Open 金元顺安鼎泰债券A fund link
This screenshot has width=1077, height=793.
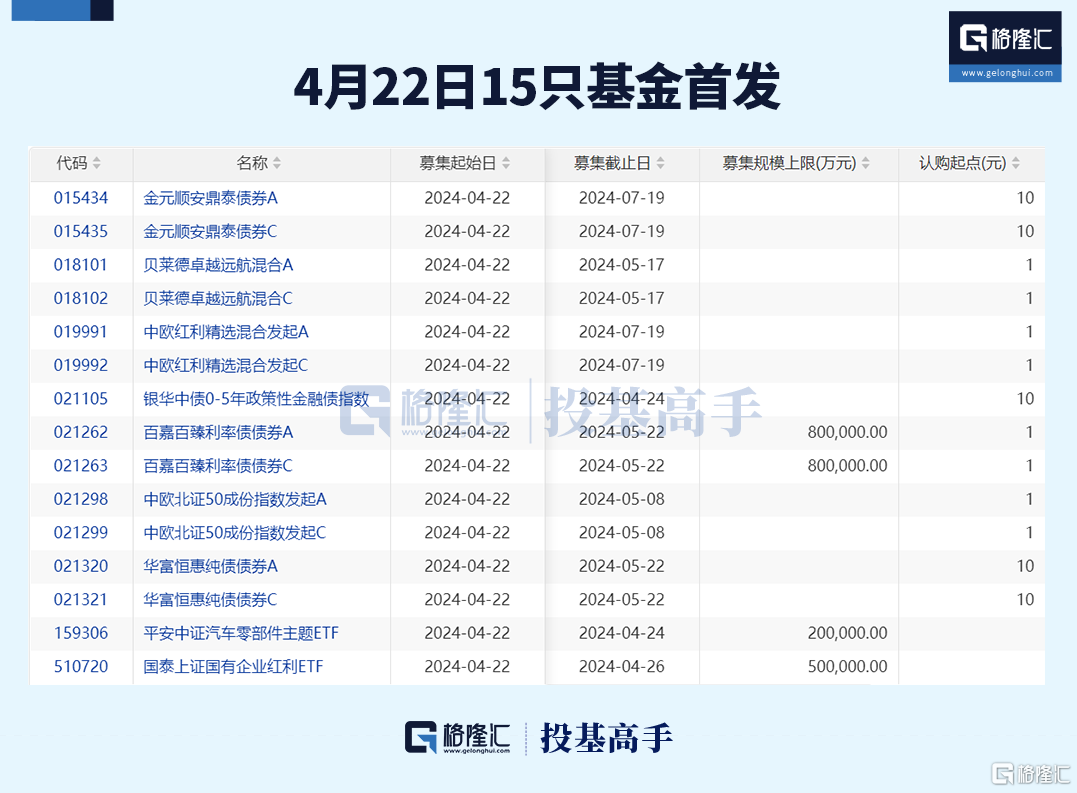click(210, 198)
